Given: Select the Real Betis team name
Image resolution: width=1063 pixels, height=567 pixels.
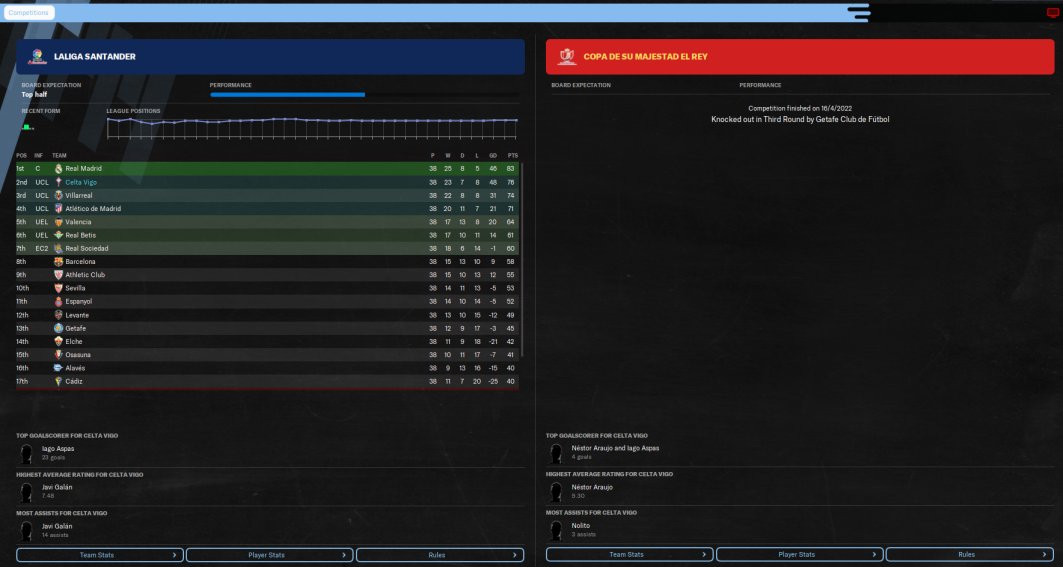Looking at the screenshot, I should (x=81, y=235).
